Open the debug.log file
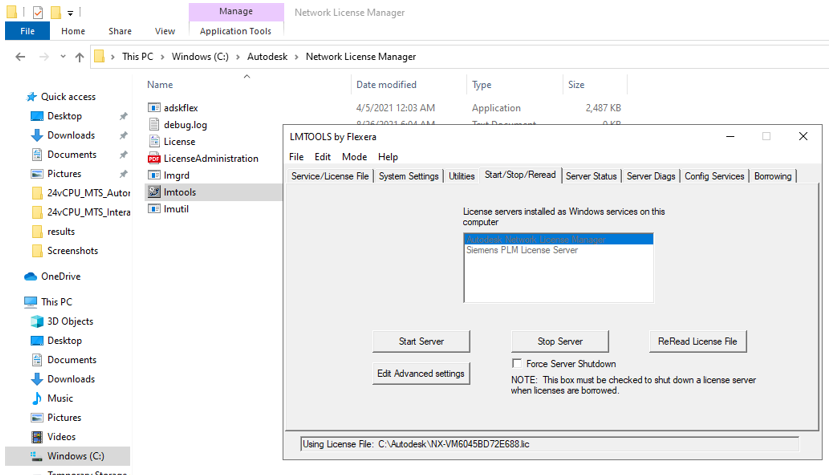Screen dimensions: 829x475 point(184,124)
